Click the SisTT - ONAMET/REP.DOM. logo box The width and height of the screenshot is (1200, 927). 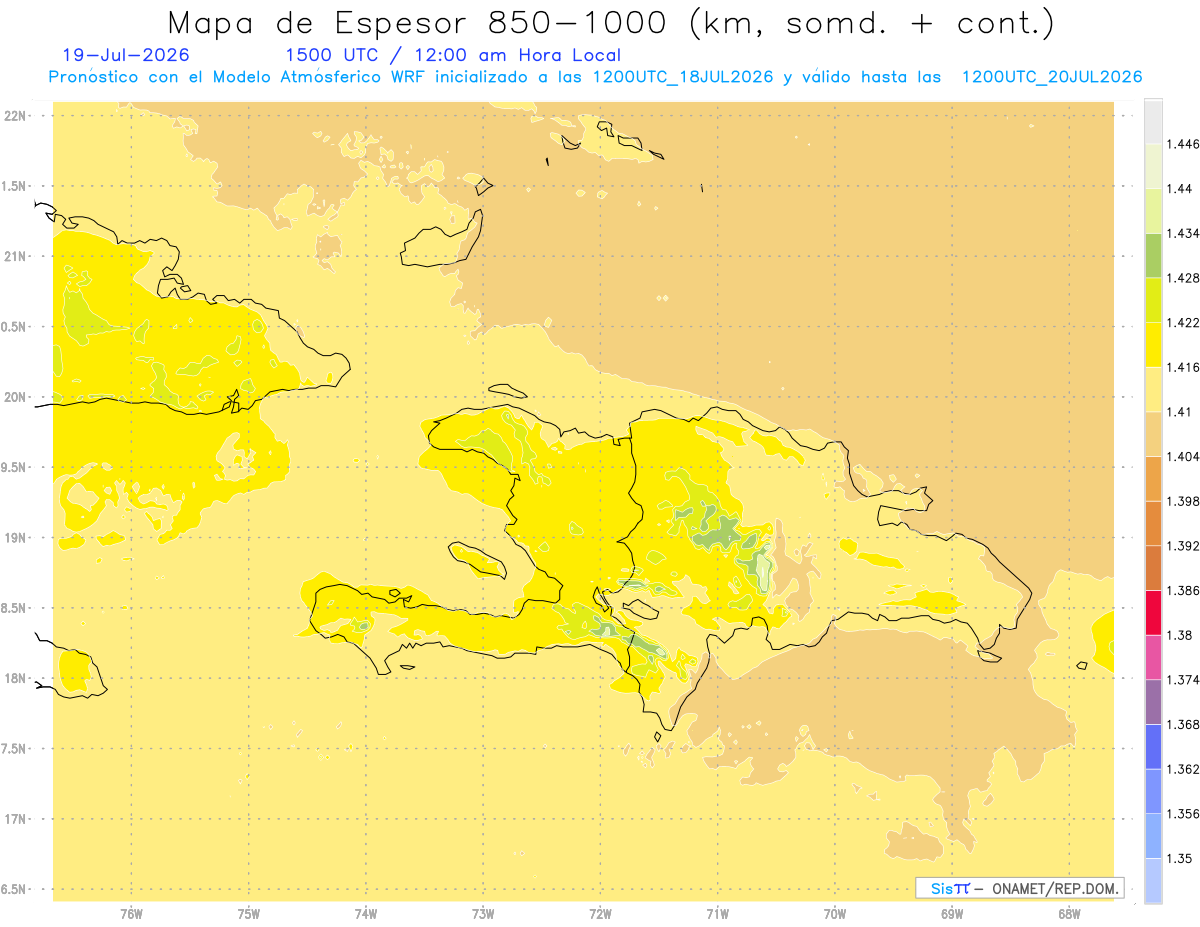pyautogui.click(x=1020, y=888)
